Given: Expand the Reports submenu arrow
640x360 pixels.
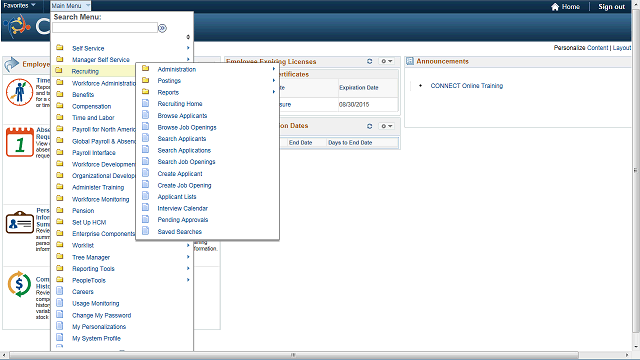Looking at the screenshot, I should coord(274,92).
